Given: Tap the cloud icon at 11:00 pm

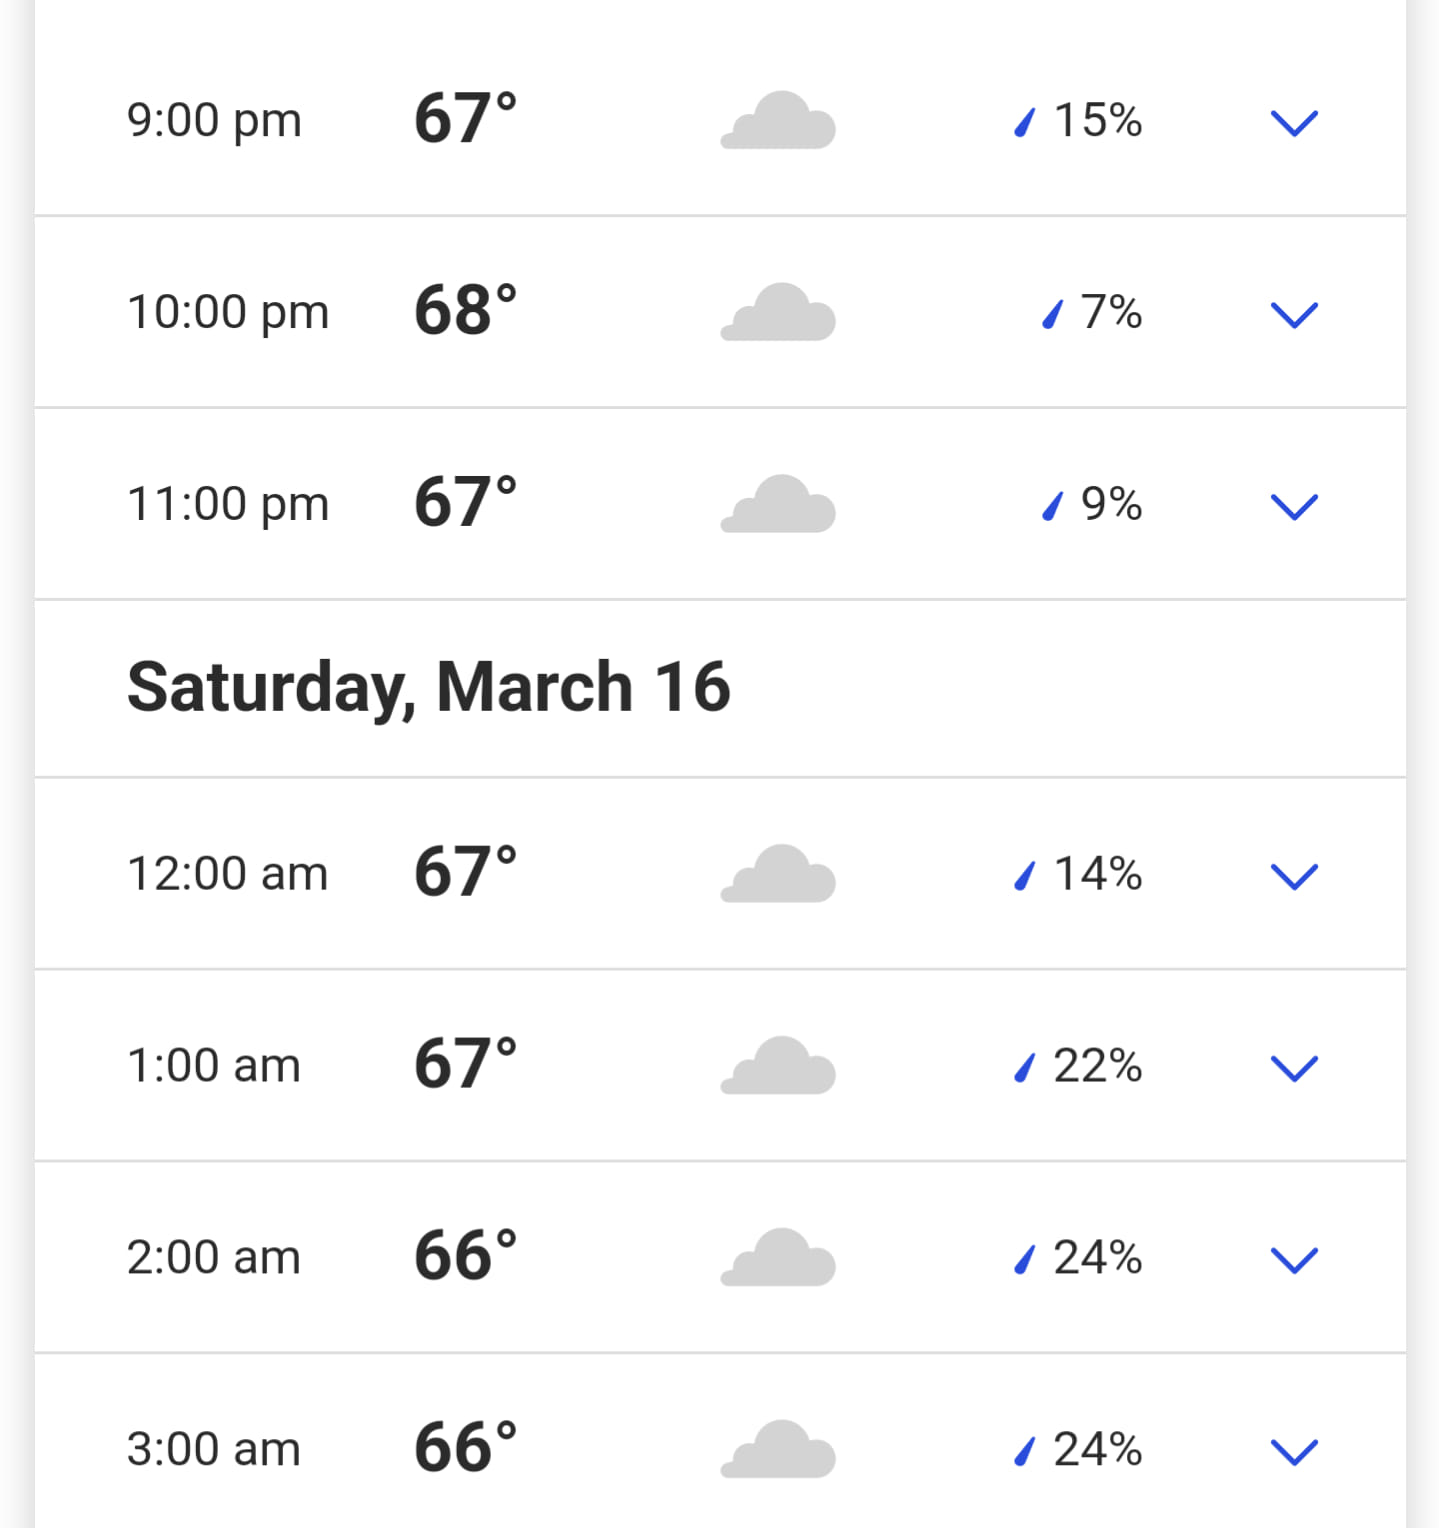Looking at the screenshot, I should point(778,504).
